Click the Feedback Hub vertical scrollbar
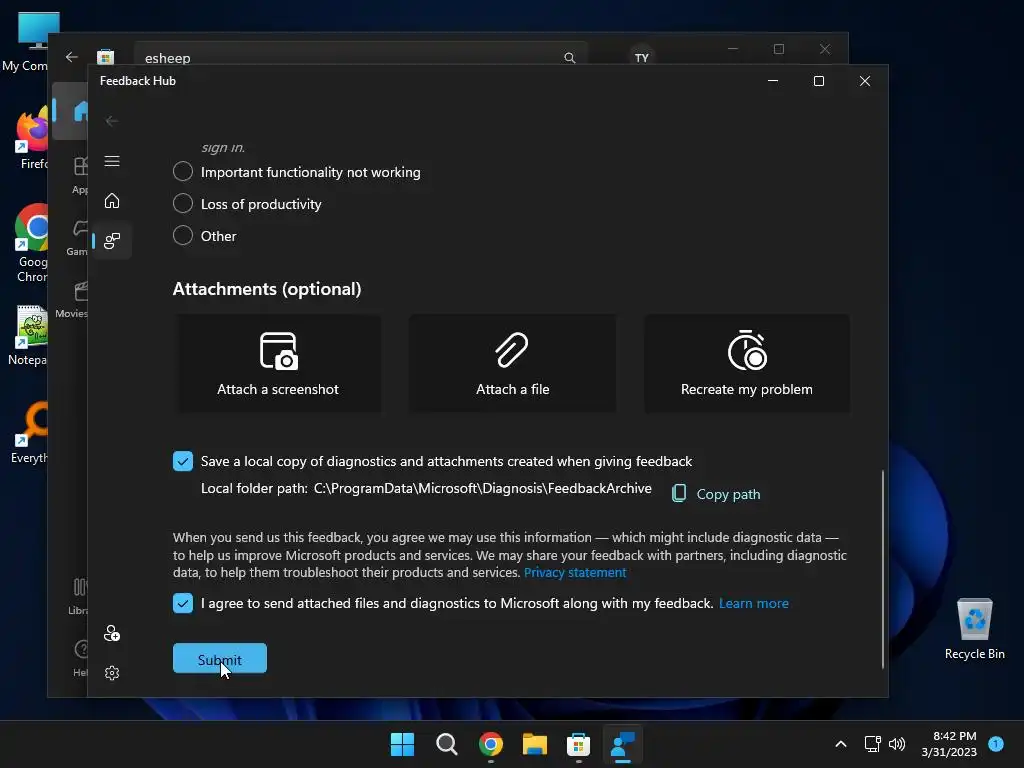 (883, 569)
